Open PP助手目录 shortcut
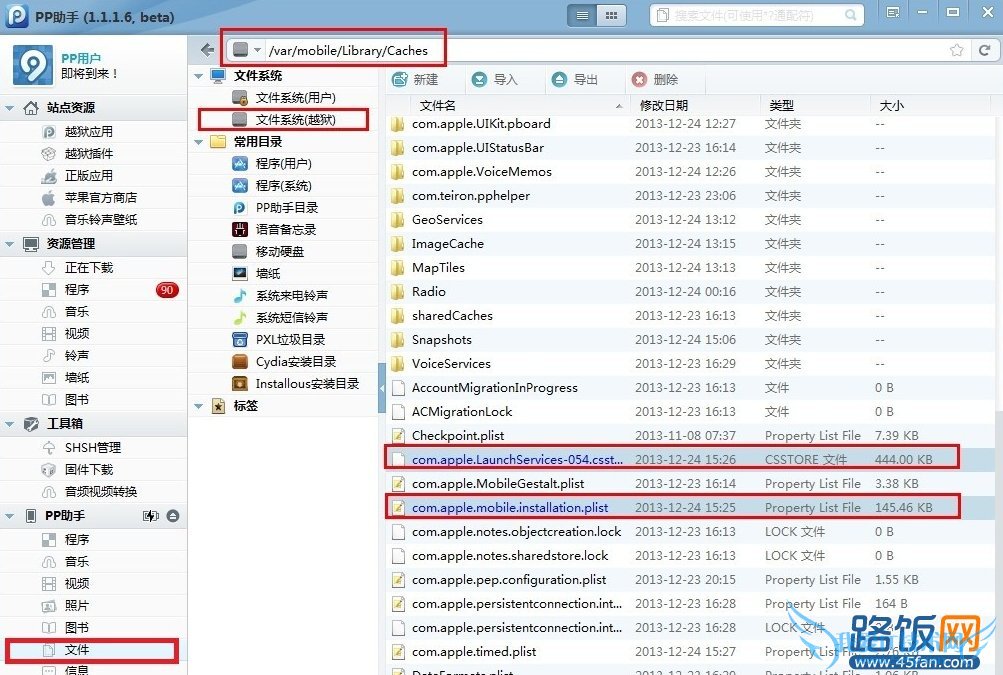Image resolution: width=1003 pixels, height=675 pixels. tap(275, 208)
